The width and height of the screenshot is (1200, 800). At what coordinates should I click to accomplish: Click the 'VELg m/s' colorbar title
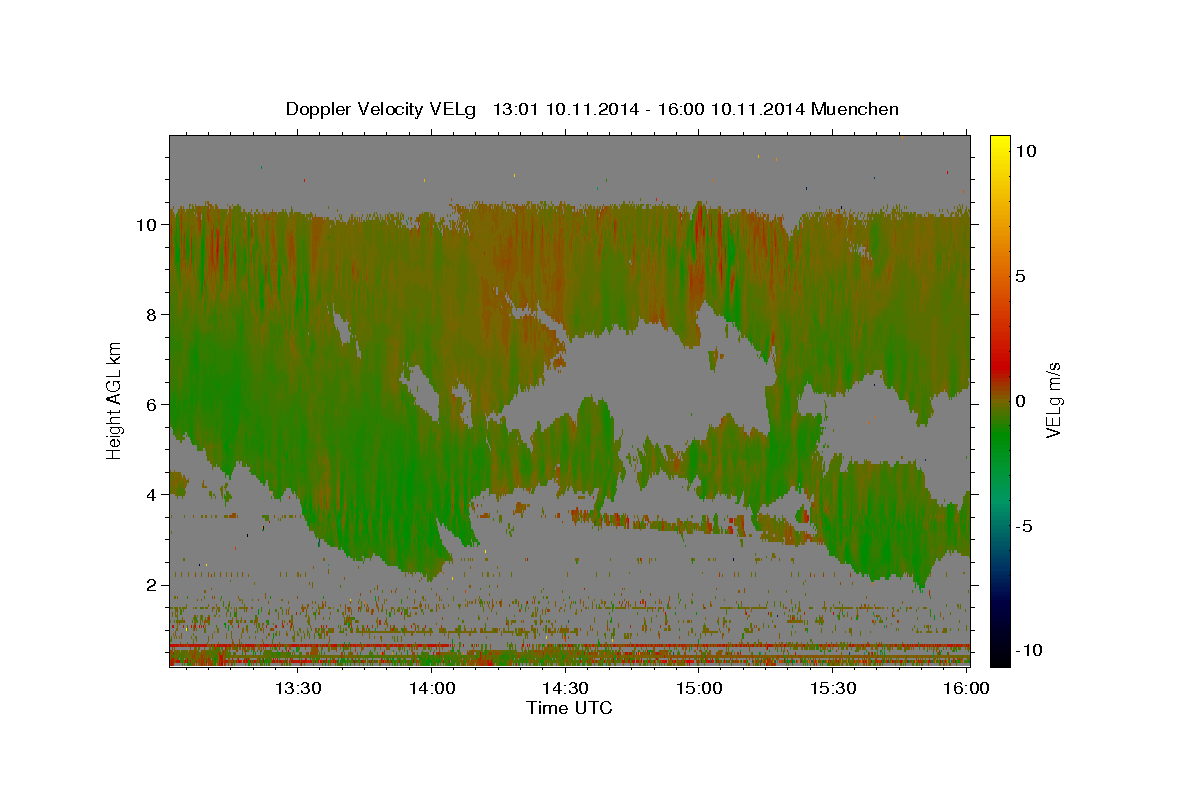pyautogui.click(x=1053, y=400)
